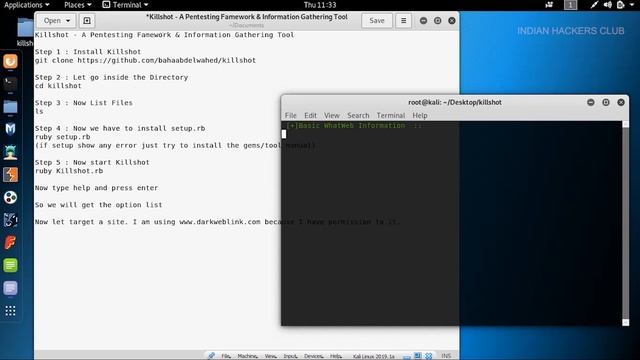
Task: Click the 'Kali Linux 2019.1a' statusbar label
Action: [373, 356]
